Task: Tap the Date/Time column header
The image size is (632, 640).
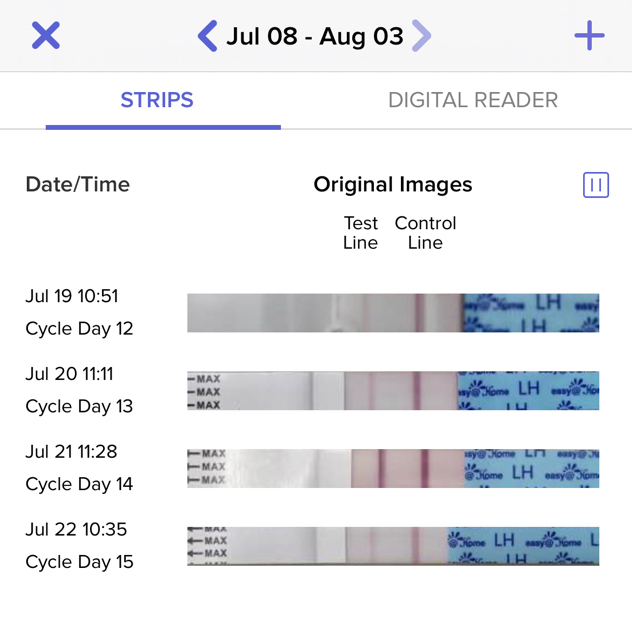Action: pos(78,184)
